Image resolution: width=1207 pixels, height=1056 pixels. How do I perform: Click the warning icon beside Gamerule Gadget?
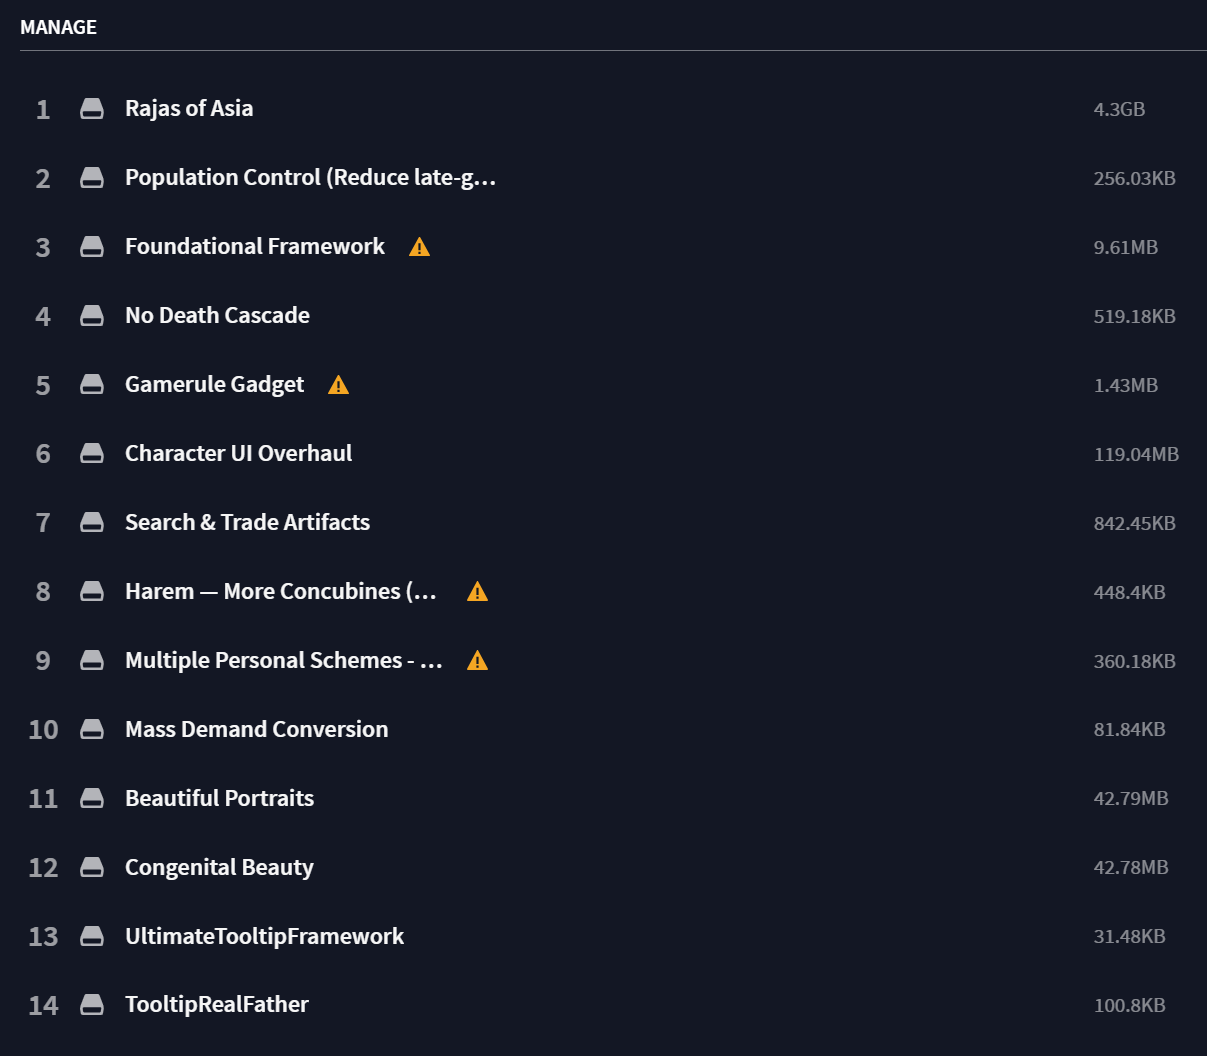pos(338,384)
